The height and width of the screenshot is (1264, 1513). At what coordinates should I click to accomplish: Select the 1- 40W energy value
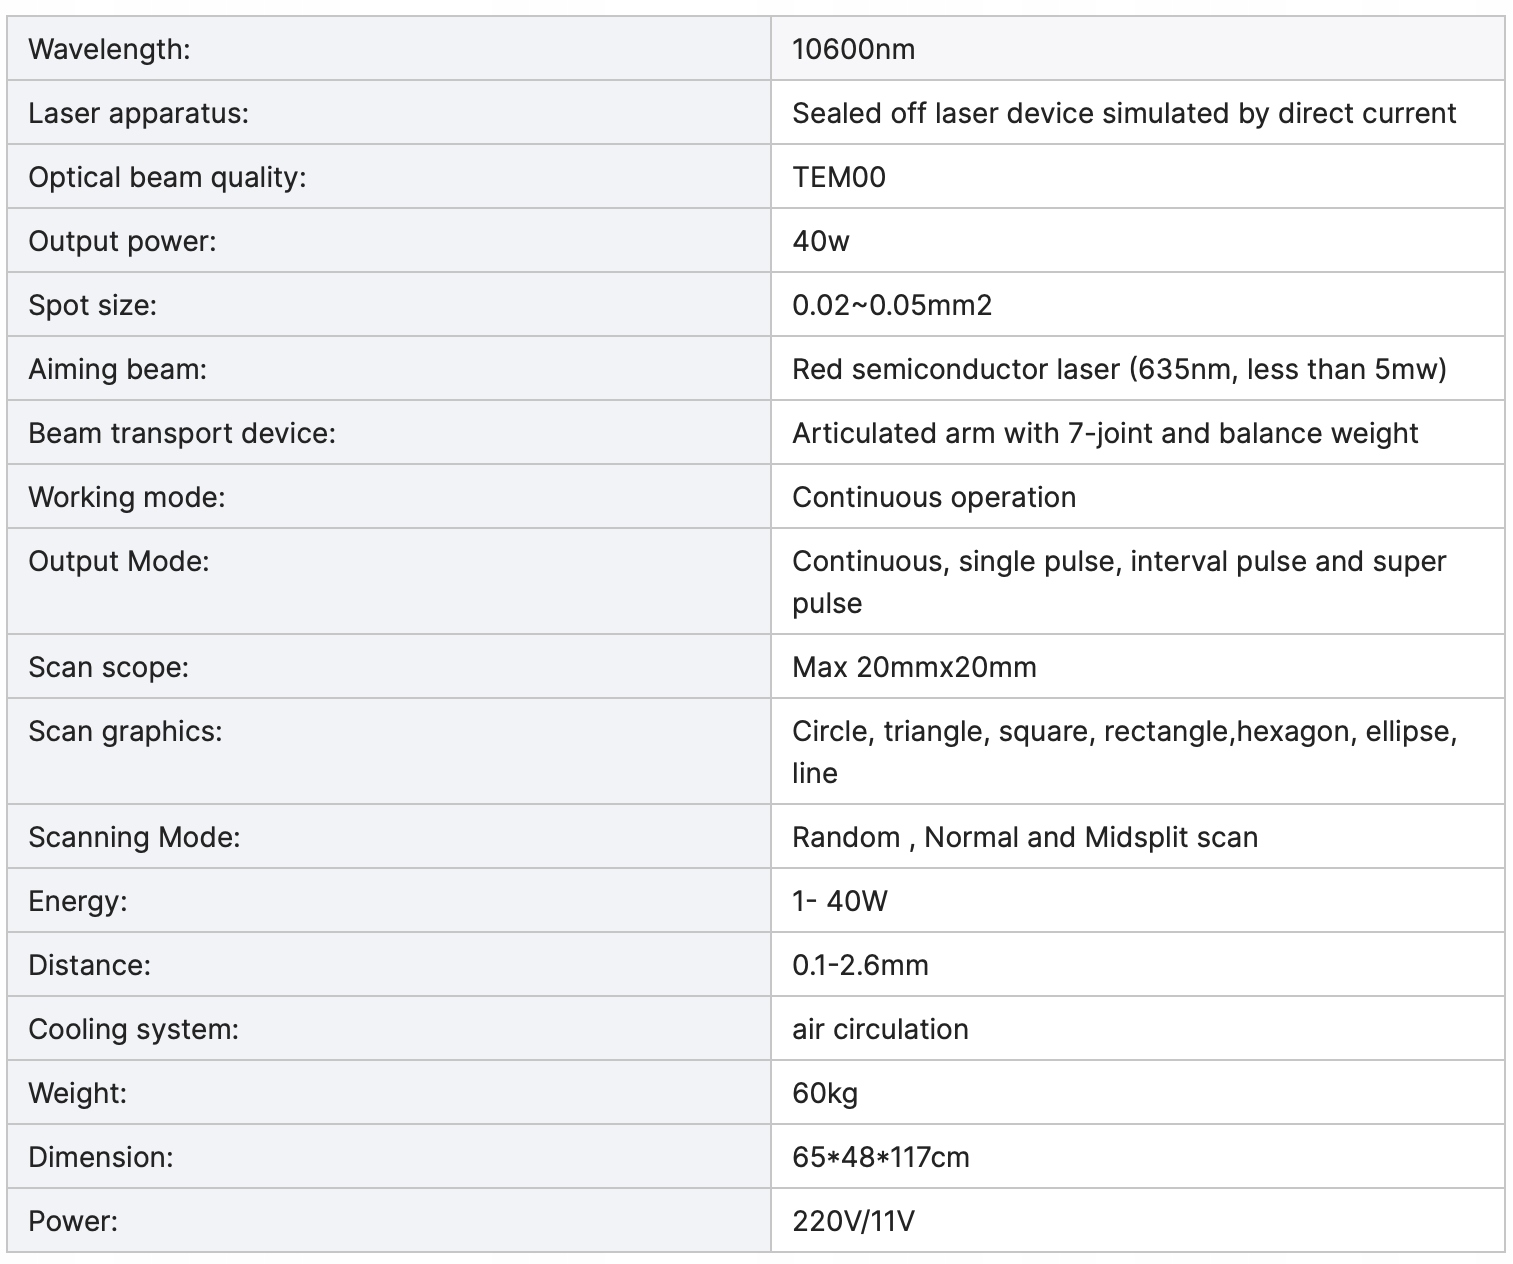[x=839, y=901]
